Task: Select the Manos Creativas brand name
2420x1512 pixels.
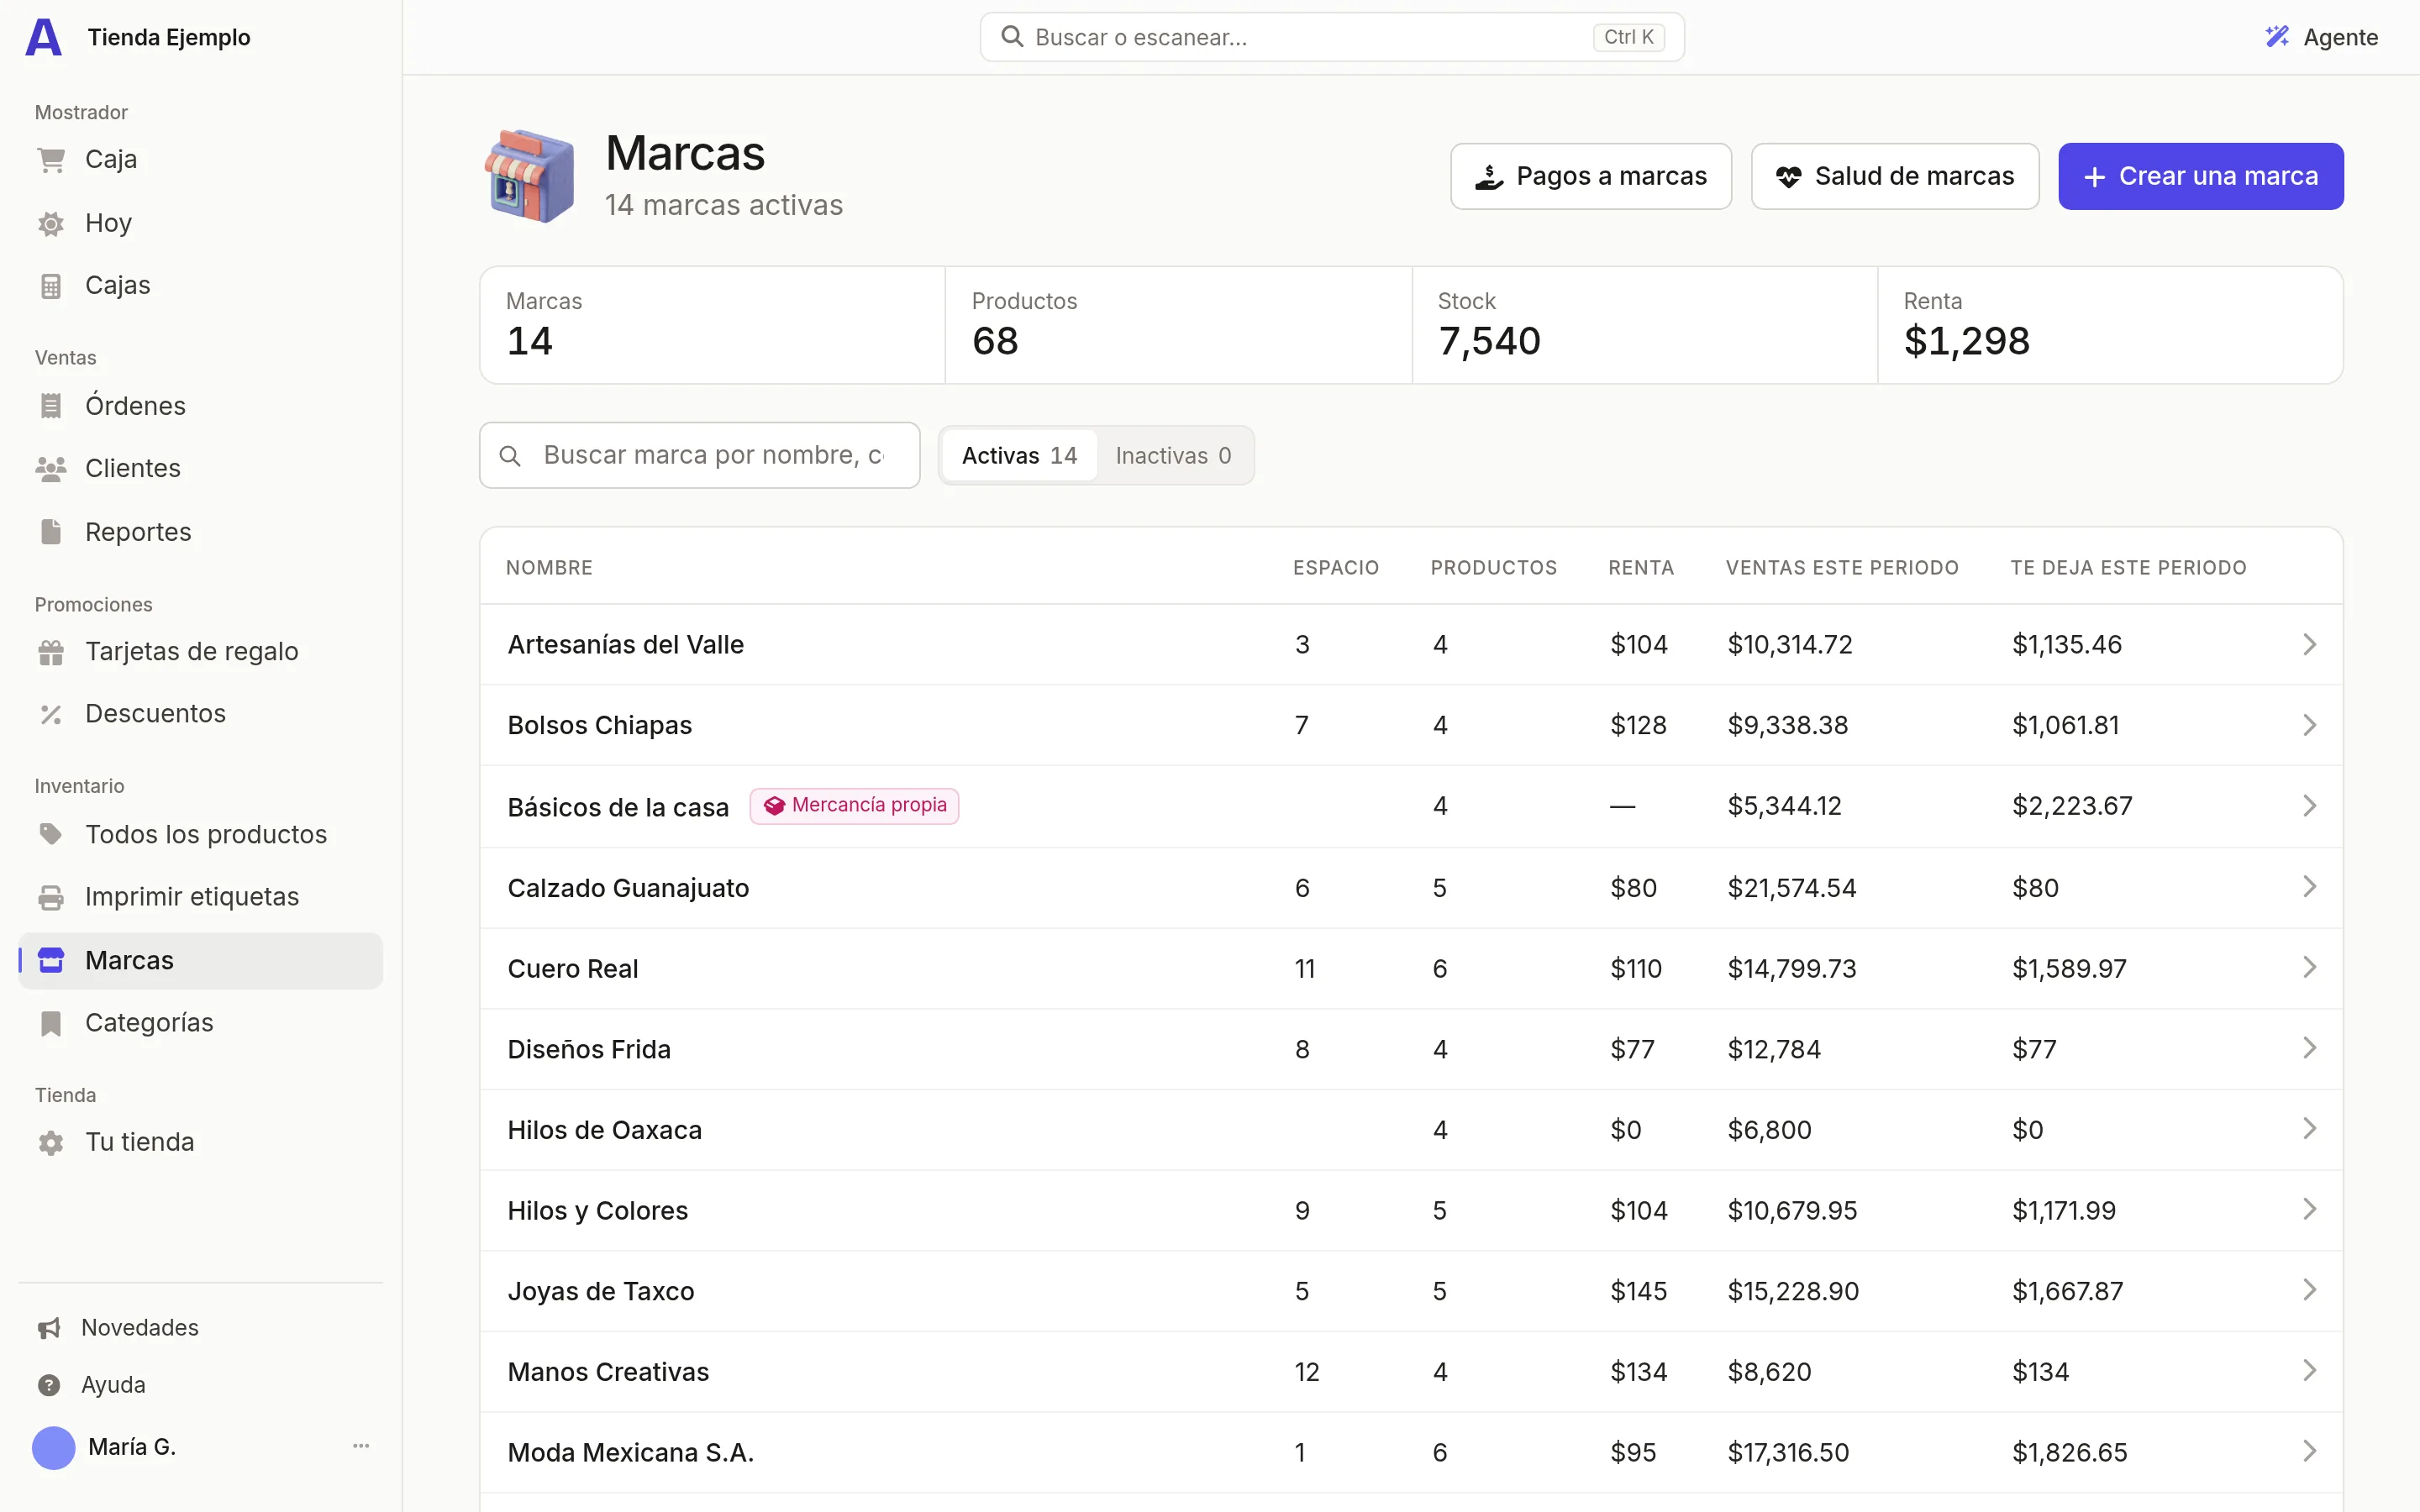Action: (608, 1372)
